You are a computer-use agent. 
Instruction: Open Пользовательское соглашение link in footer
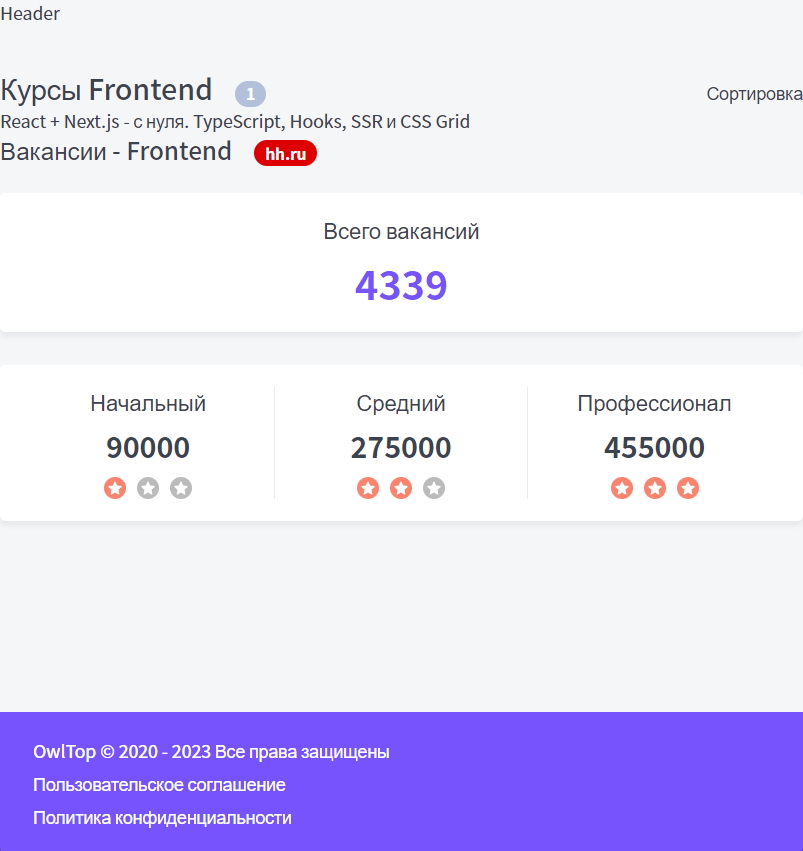159,785
